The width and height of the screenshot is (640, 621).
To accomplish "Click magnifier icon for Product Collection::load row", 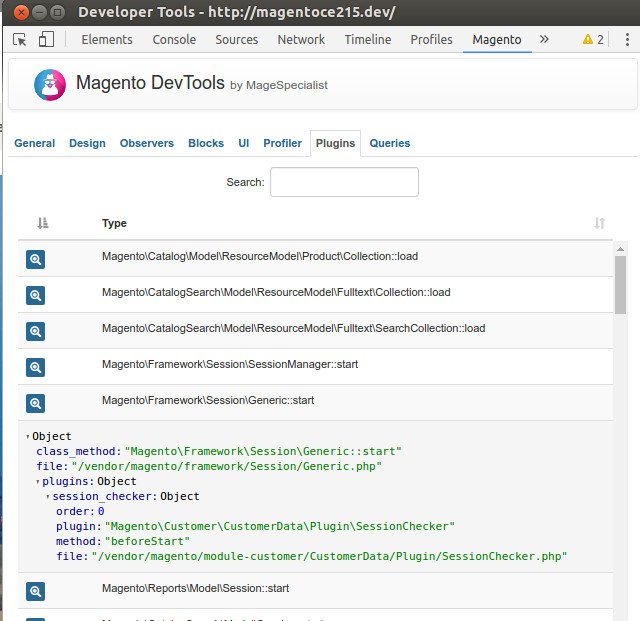I will click(35, 259).
